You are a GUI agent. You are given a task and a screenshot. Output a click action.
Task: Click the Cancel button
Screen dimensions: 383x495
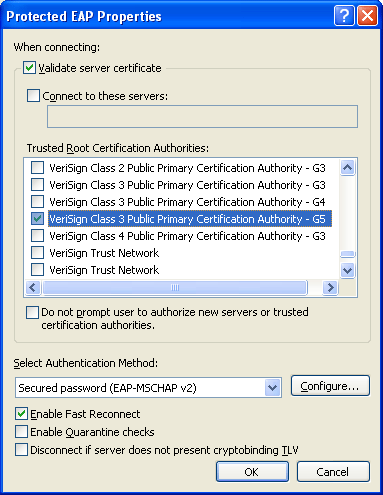click(333, 472)
